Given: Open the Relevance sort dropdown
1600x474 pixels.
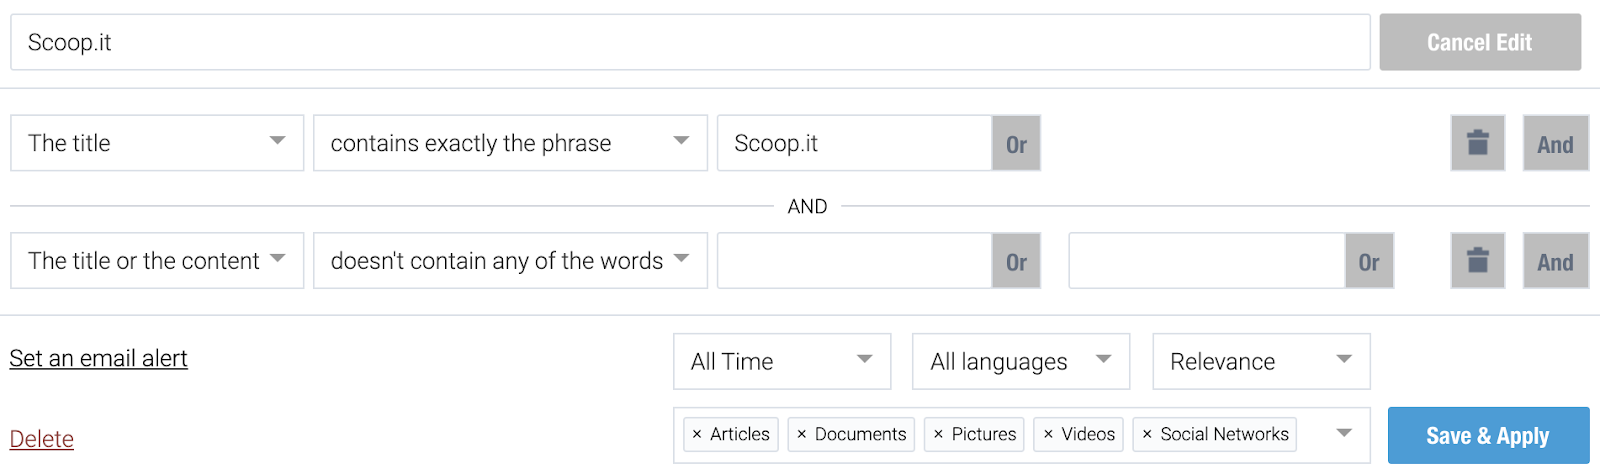Looking at the screenshot, I should click(1261, 361).
